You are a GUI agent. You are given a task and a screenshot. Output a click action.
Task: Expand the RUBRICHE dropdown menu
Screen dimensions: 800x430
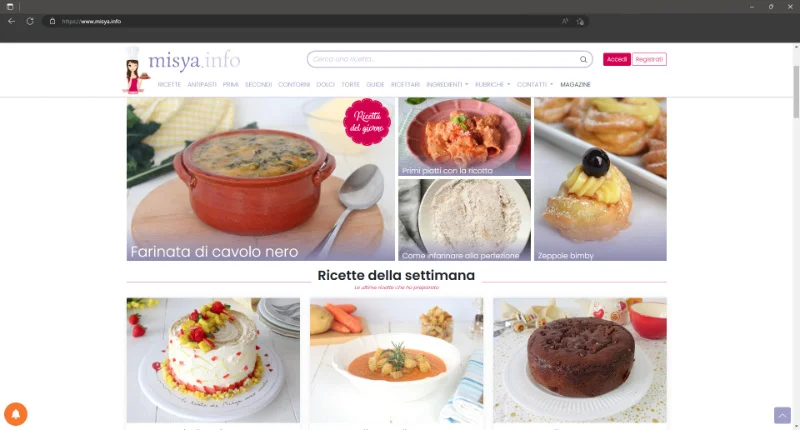492,85
